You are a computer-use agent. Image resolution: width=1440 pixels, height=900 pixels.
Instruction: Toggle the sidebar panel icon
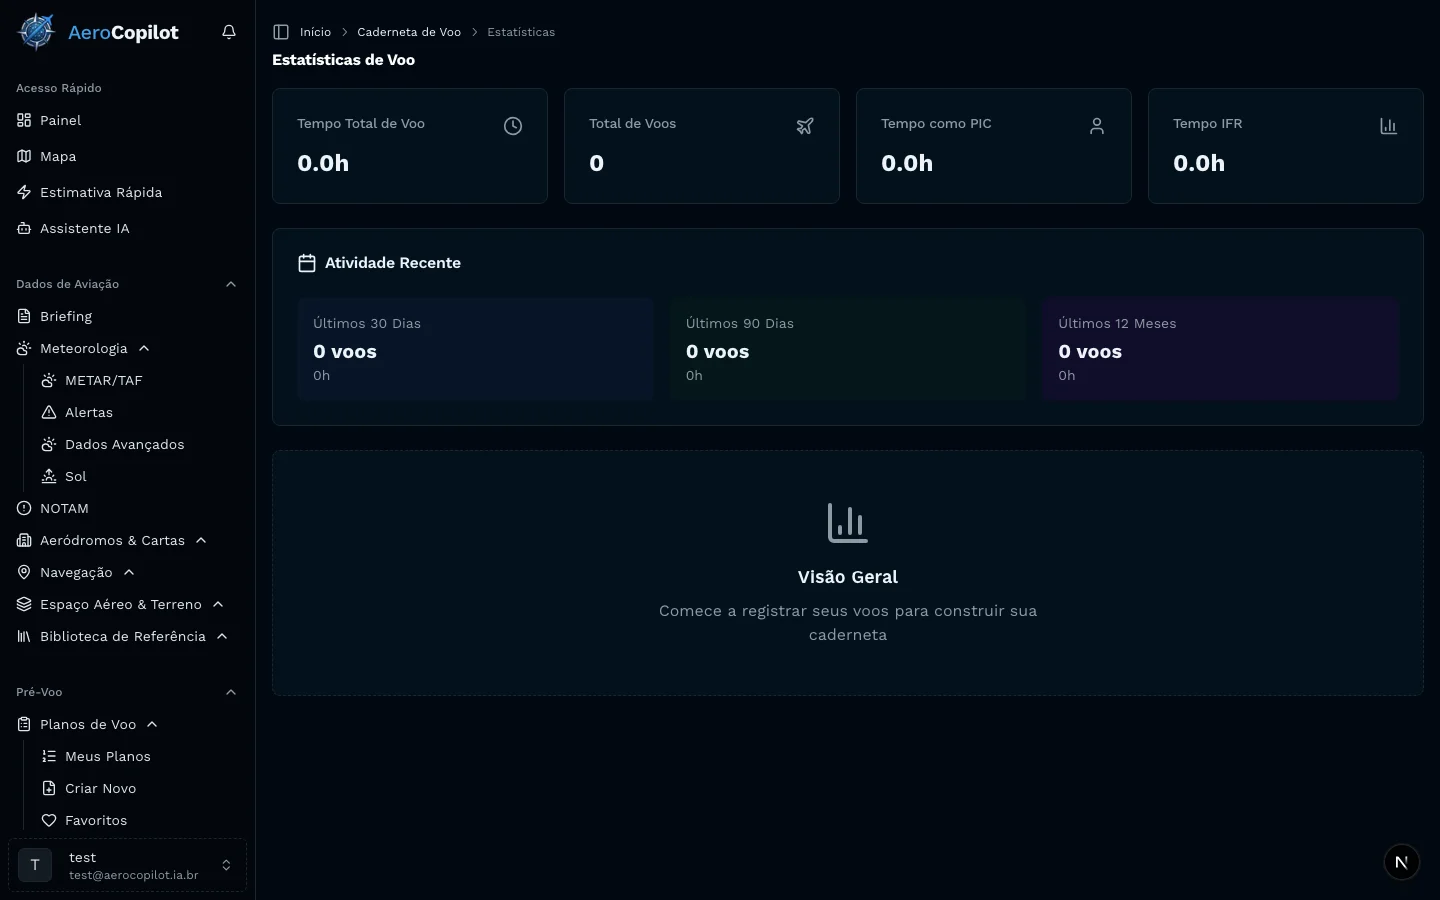tap(281, 32)
